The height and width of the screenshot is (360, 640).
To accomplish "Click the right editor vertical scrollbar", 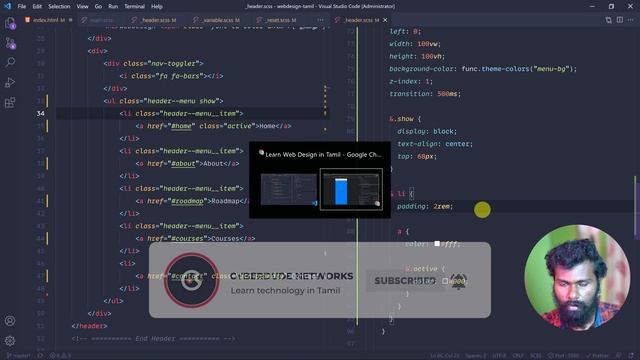I will [635, 206].
